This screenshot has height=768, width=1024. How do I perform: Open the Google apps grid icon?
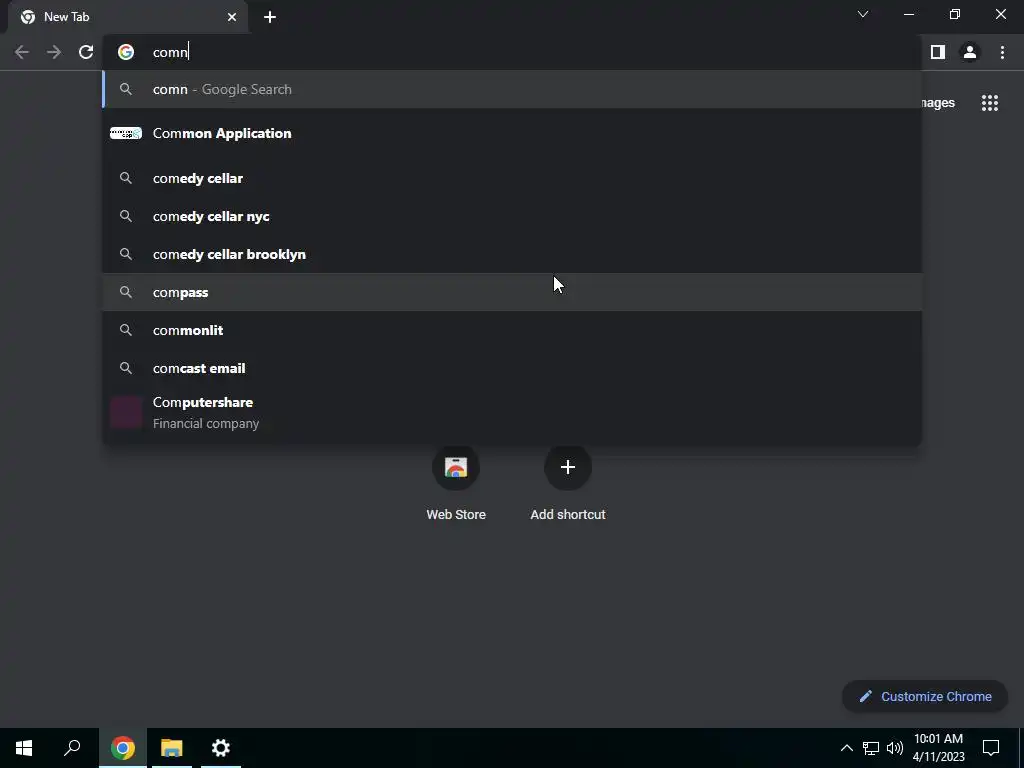coord(989,103)
